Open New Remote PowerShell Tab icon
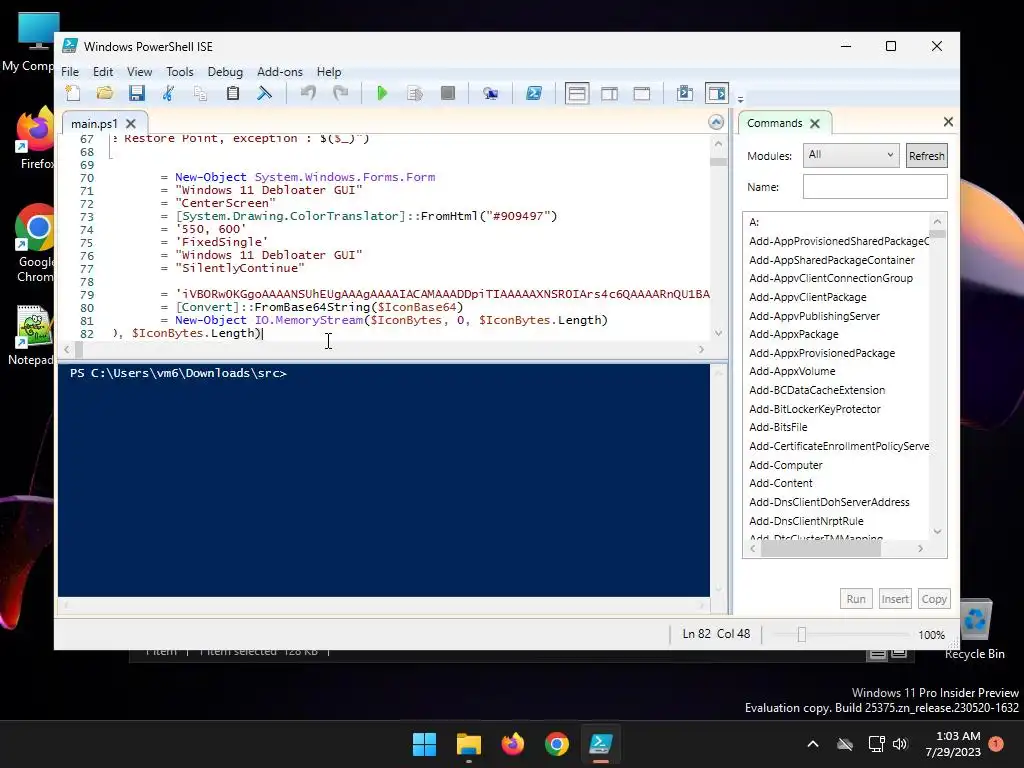The image size is (1024, 768). pos(490,93)
